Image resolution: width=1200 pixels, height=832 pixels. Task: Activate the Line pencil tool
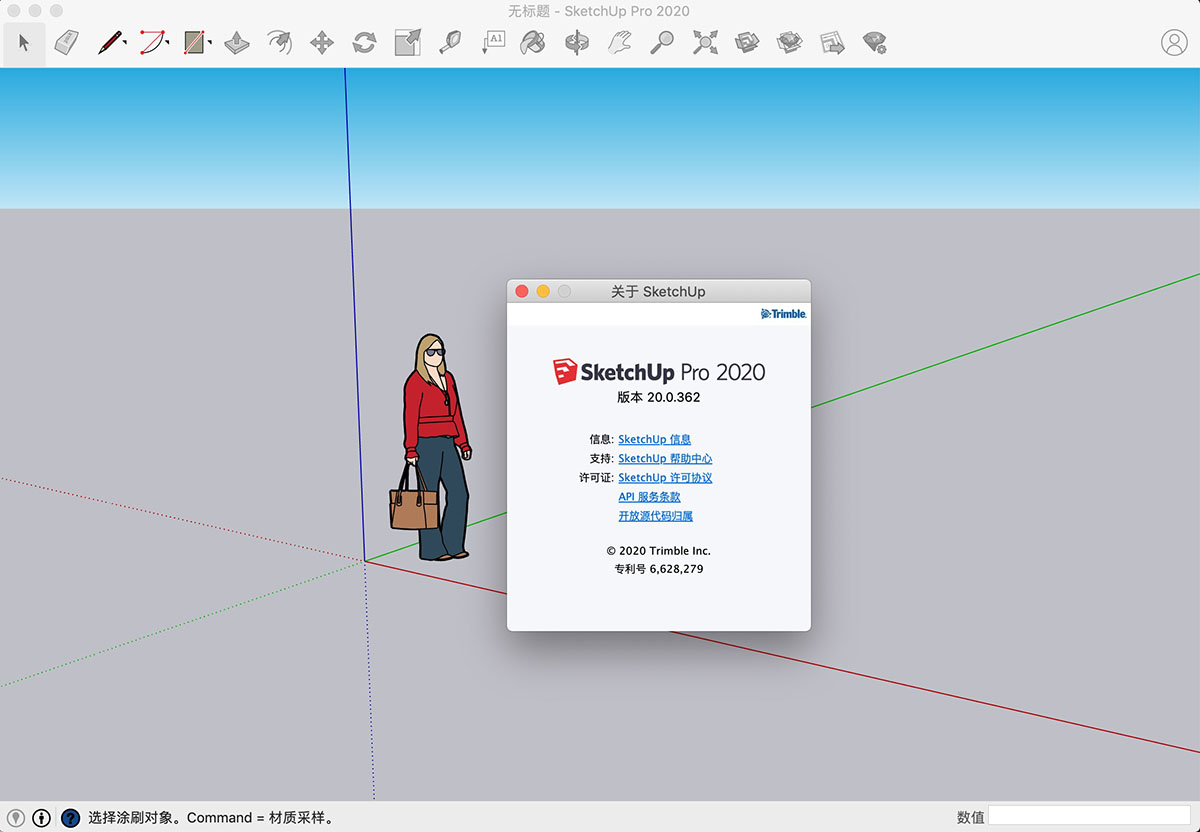109,43
